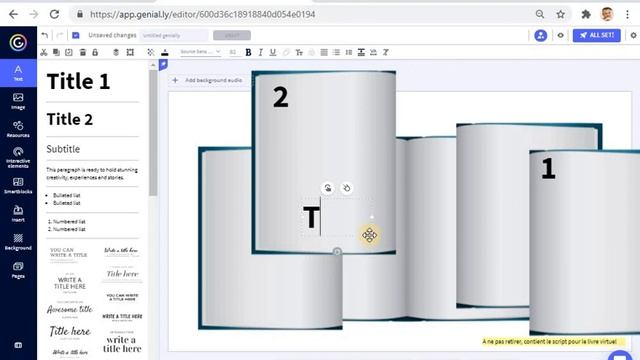This screenshot has height=360, width=640.
Task: Undo the last action
Action: pos(44,36)
